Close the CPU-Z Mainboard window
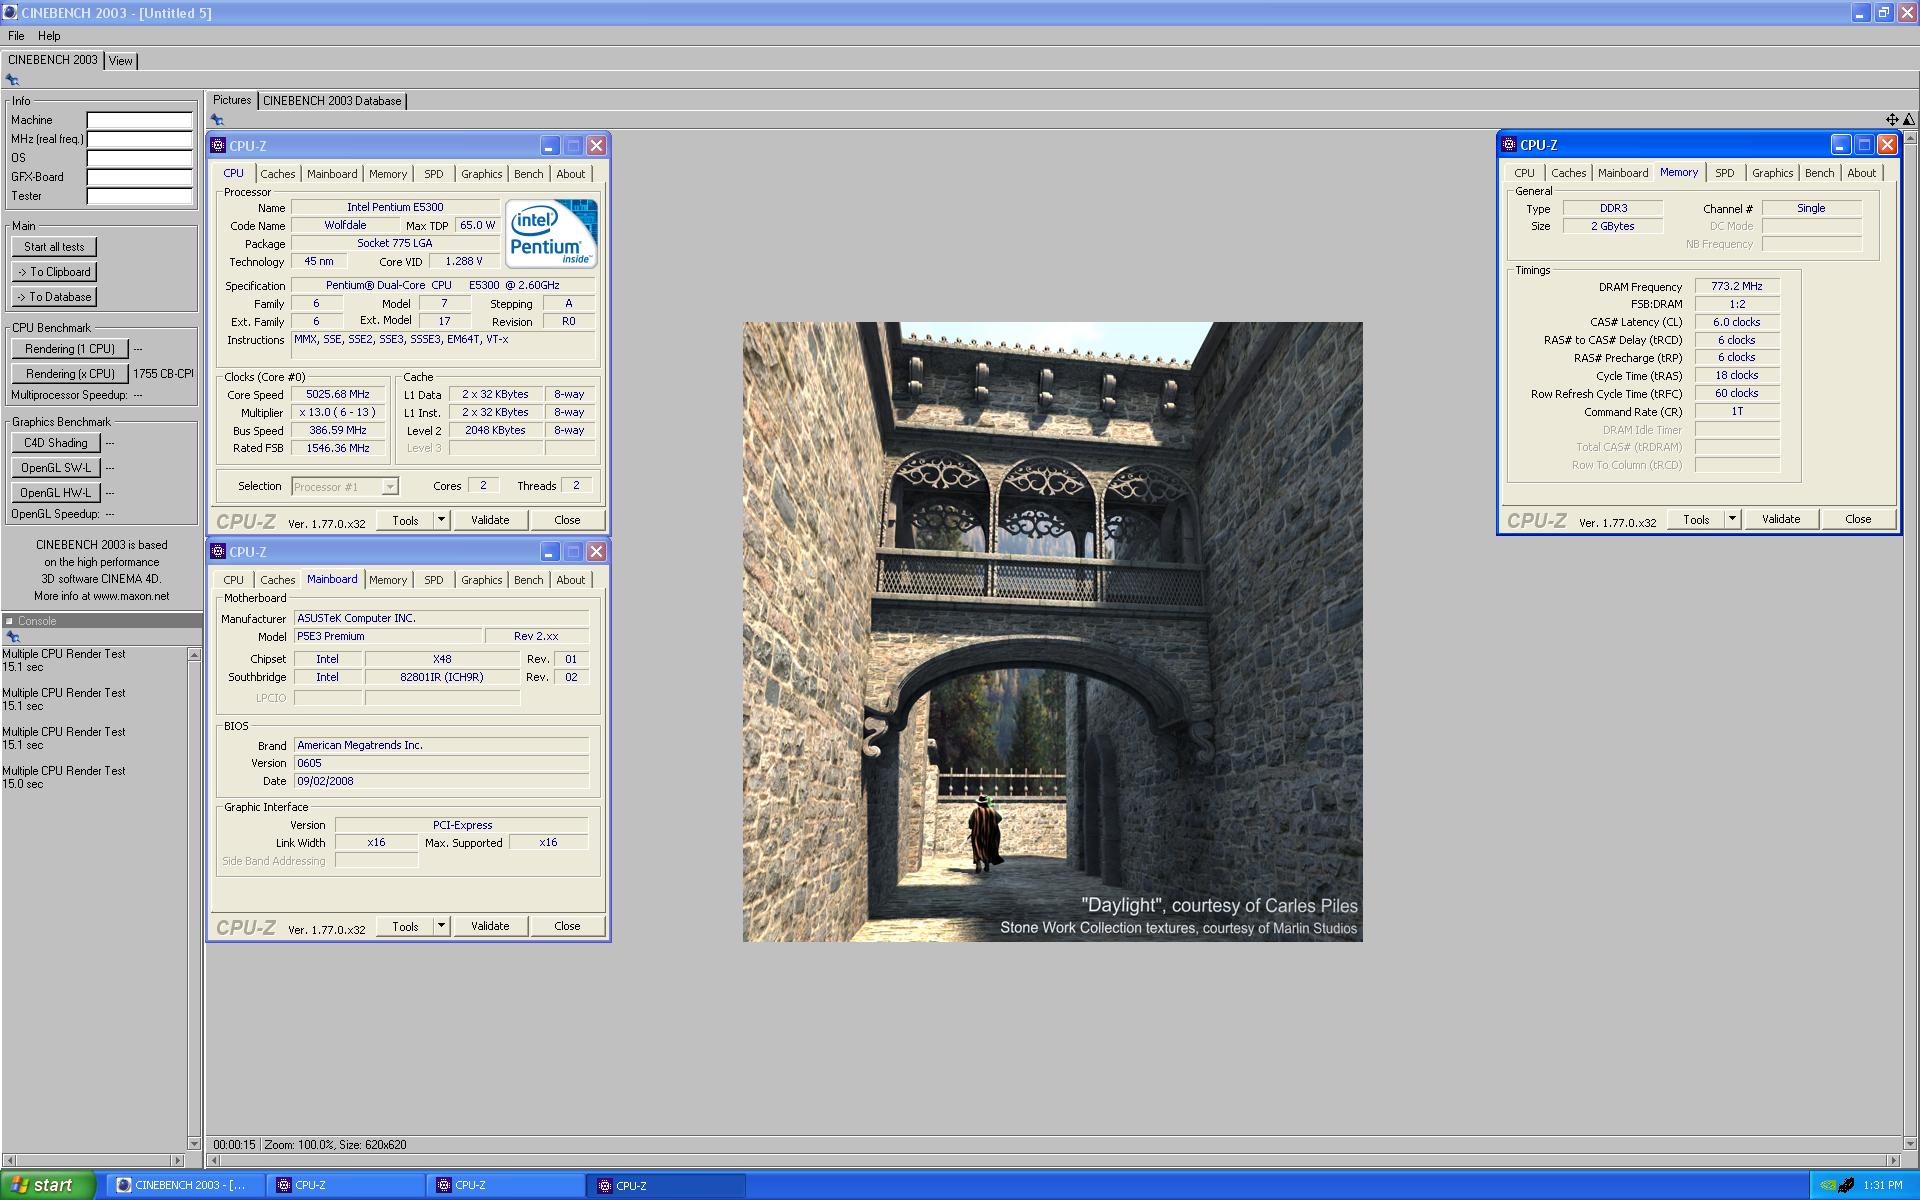 tap(596, 552)
